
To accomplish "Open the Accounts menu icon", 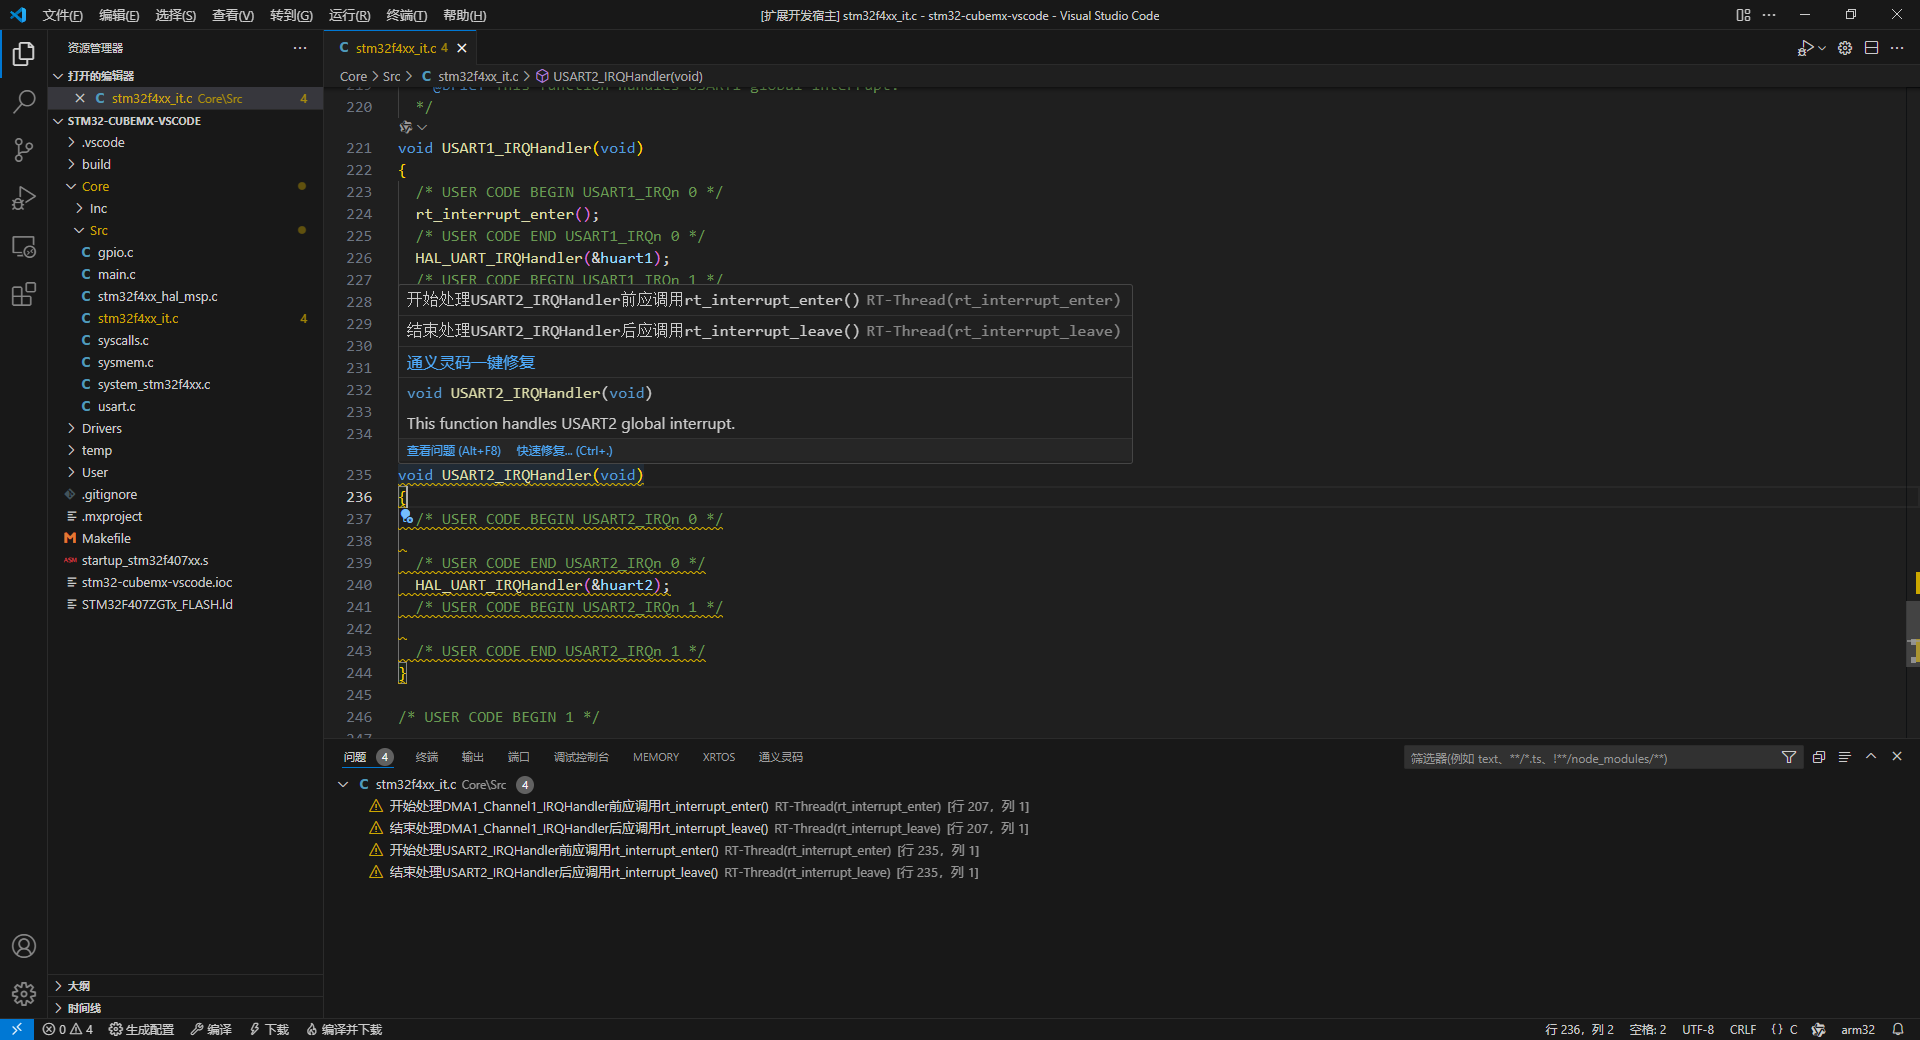I will click(24, 946).
